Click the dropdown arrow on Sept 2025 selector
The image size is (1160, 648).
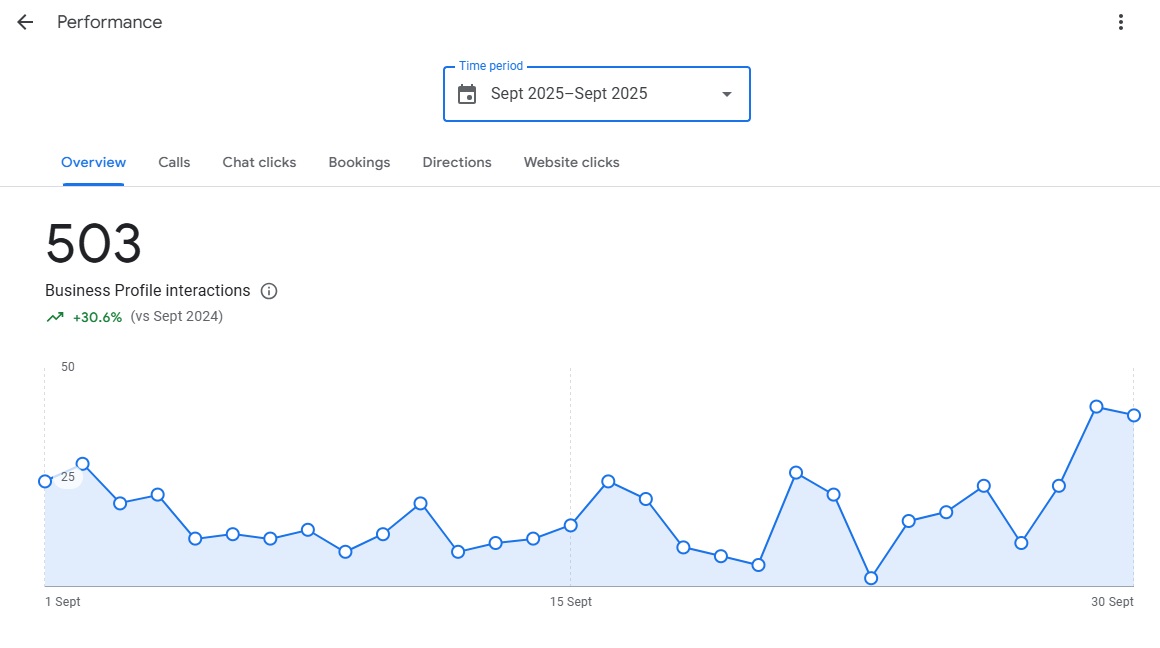(726, 94)
